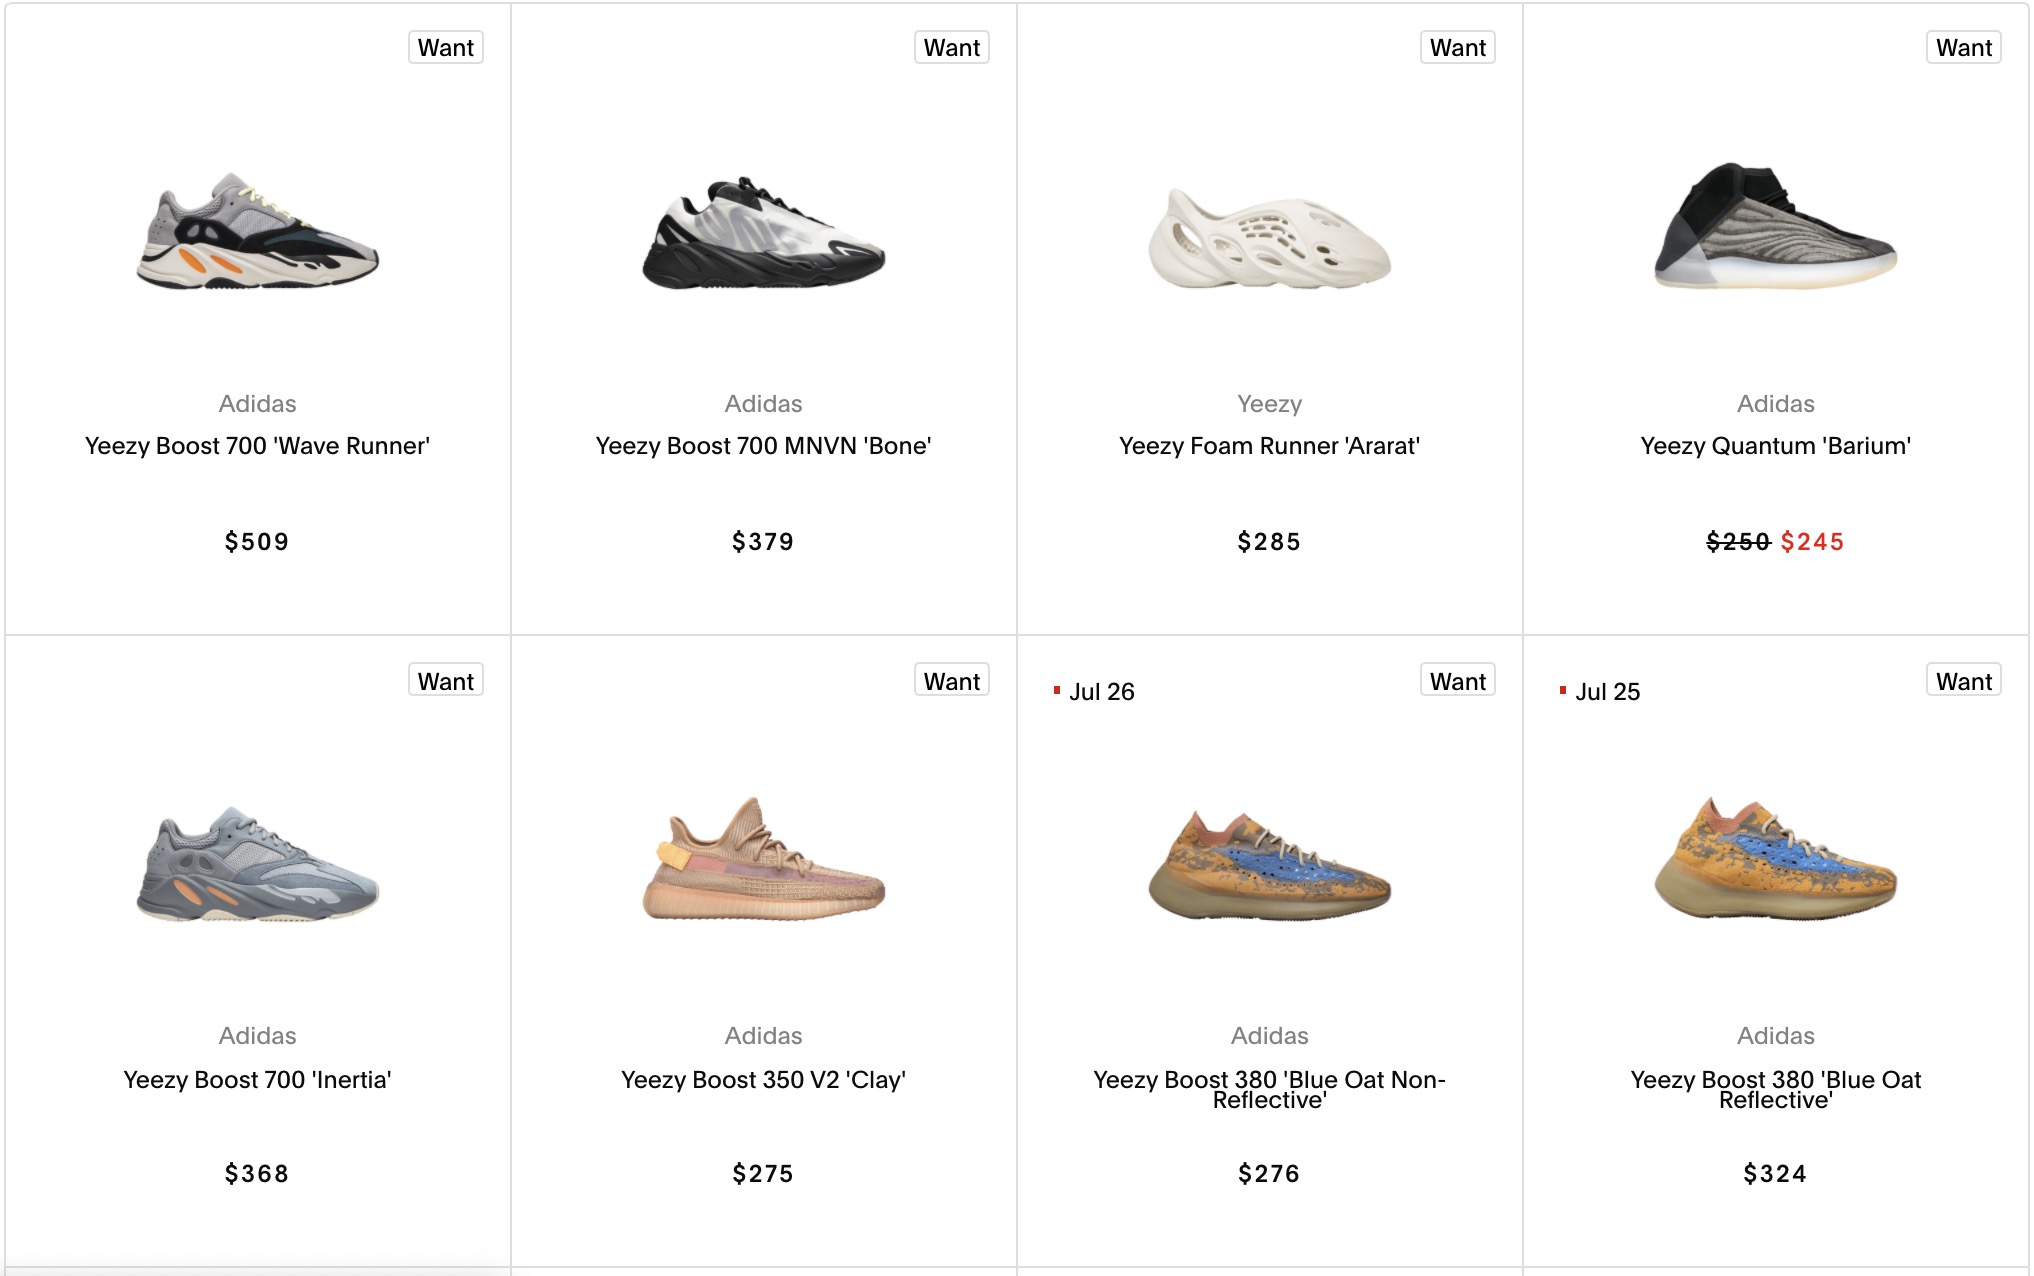Click the discounted $245 price
Screen dimensions: 2034x1276
[1812, 542]
